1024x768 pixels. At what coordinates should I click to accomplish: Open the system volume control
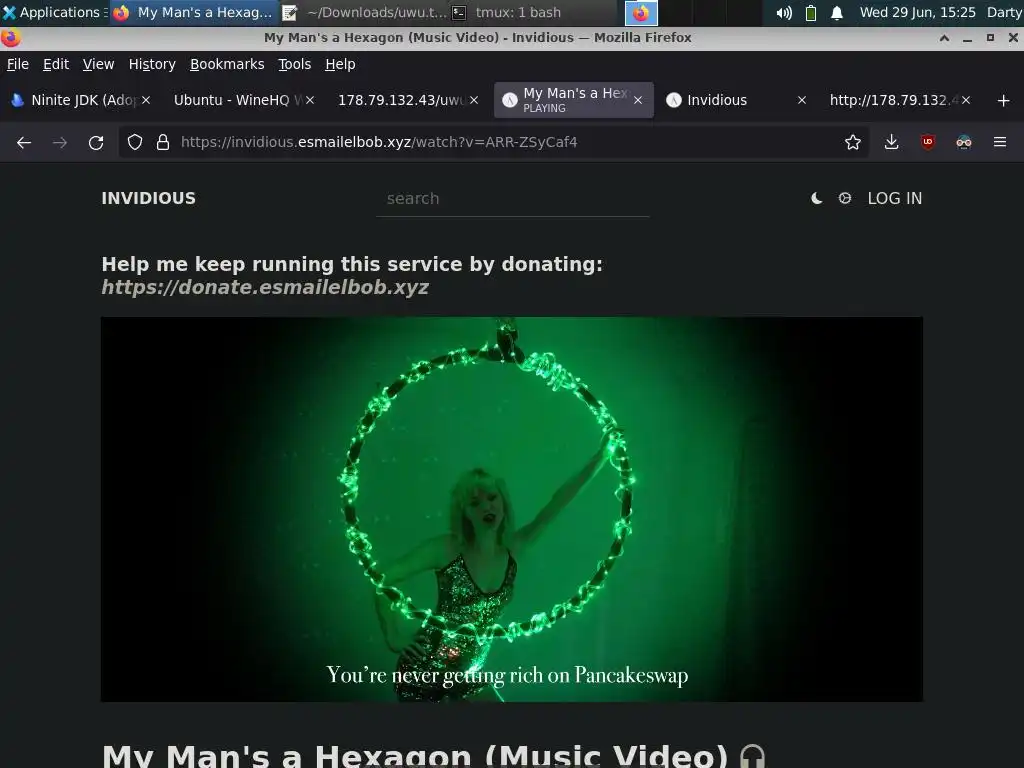[x=784, y=12]
